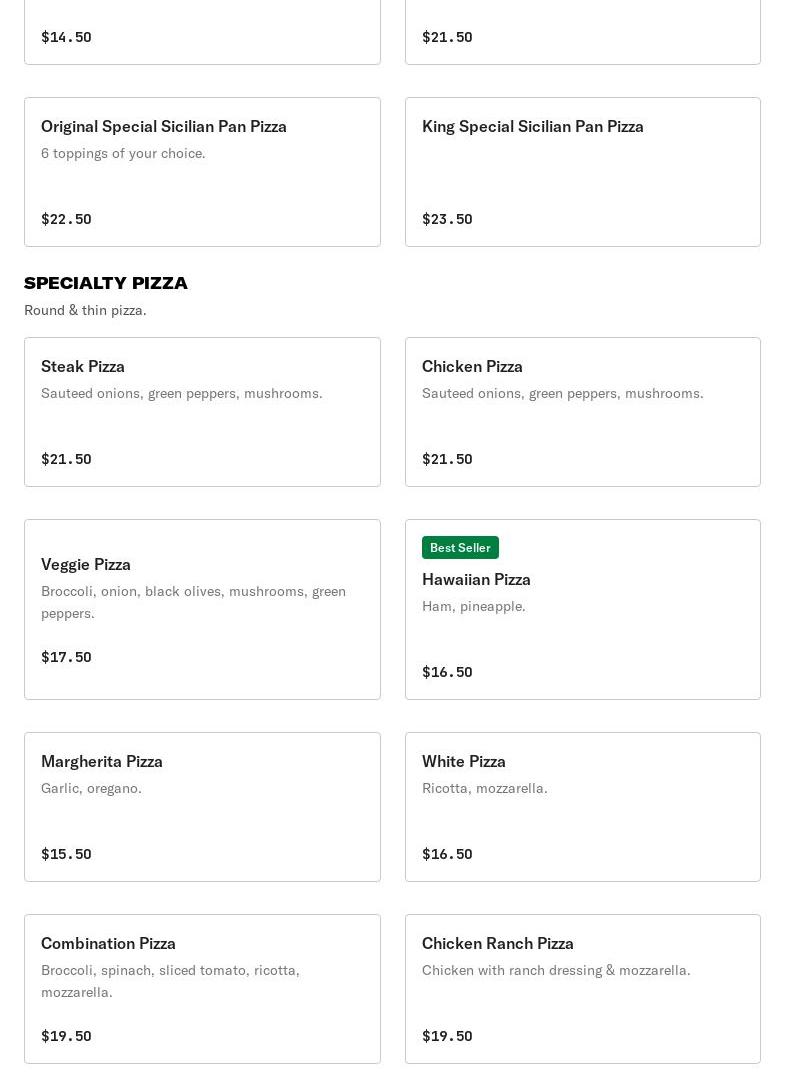Click the Hawaiian Pizza title
The height and width of the screenshot is (1083, 785).
coord(476,579)
